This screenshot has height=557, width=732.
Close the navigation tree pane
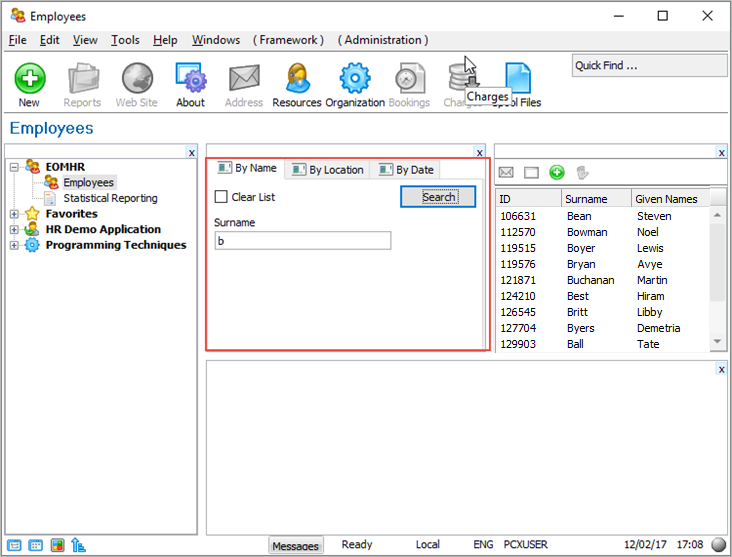coord(191,153)
